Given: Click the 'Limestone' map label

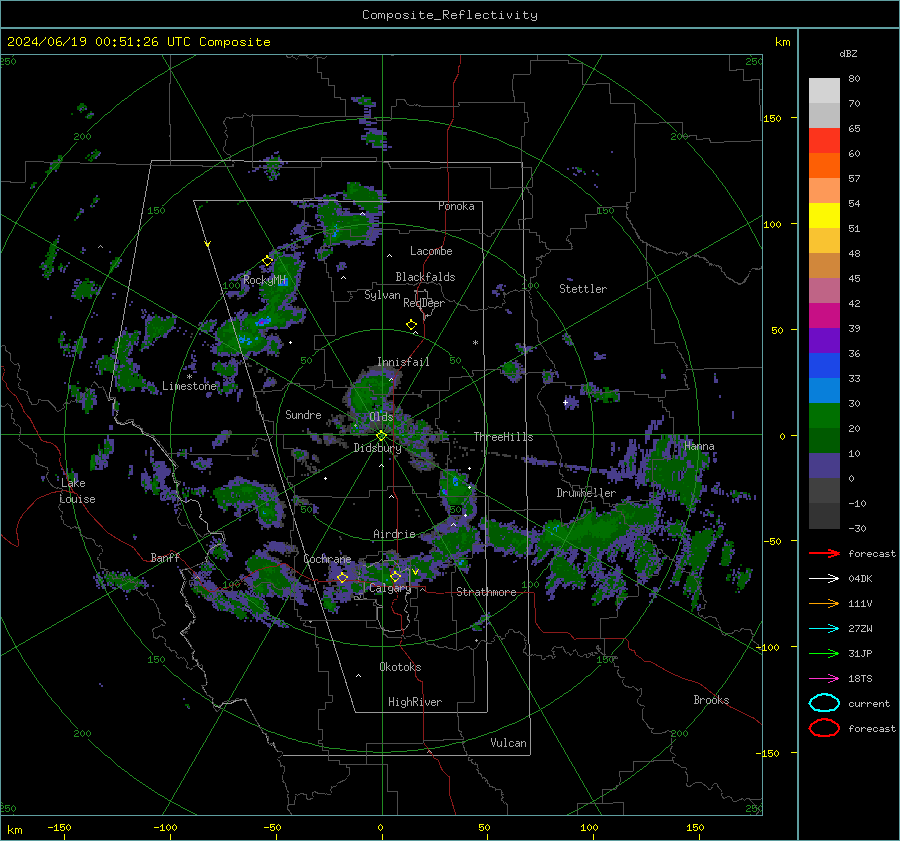Looking at the screenshot, I should tap(189, 386).
